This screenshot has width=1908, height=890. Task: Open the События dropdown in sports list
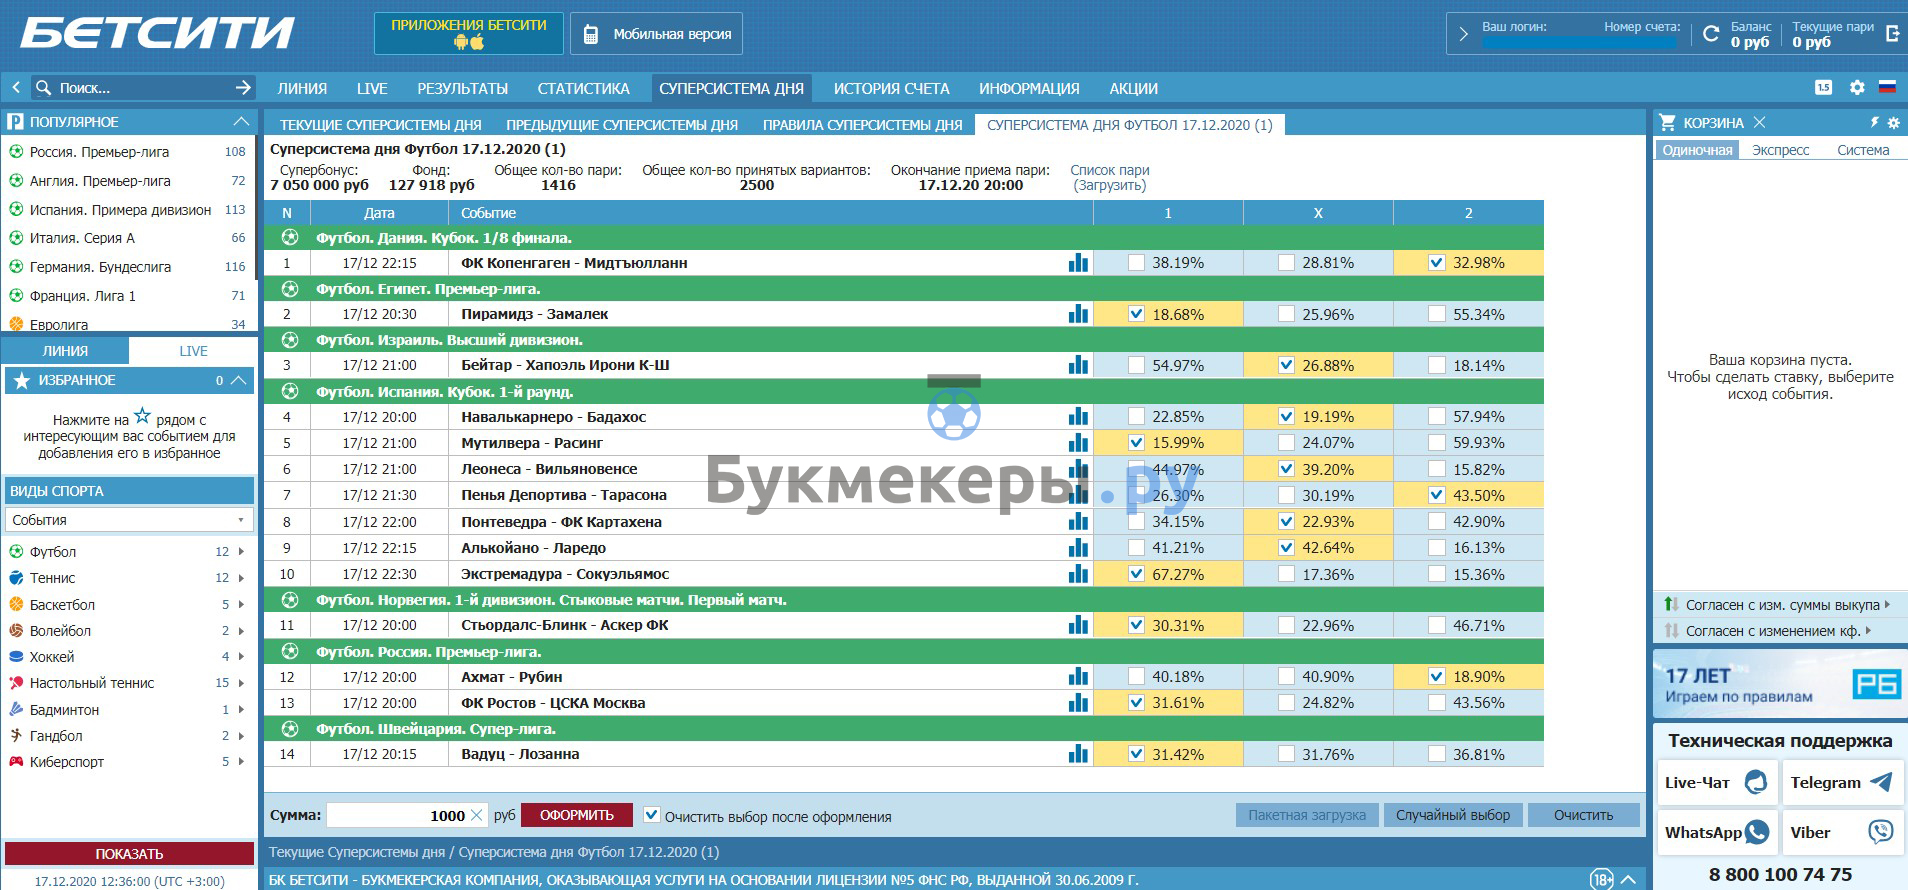[128, 520]
